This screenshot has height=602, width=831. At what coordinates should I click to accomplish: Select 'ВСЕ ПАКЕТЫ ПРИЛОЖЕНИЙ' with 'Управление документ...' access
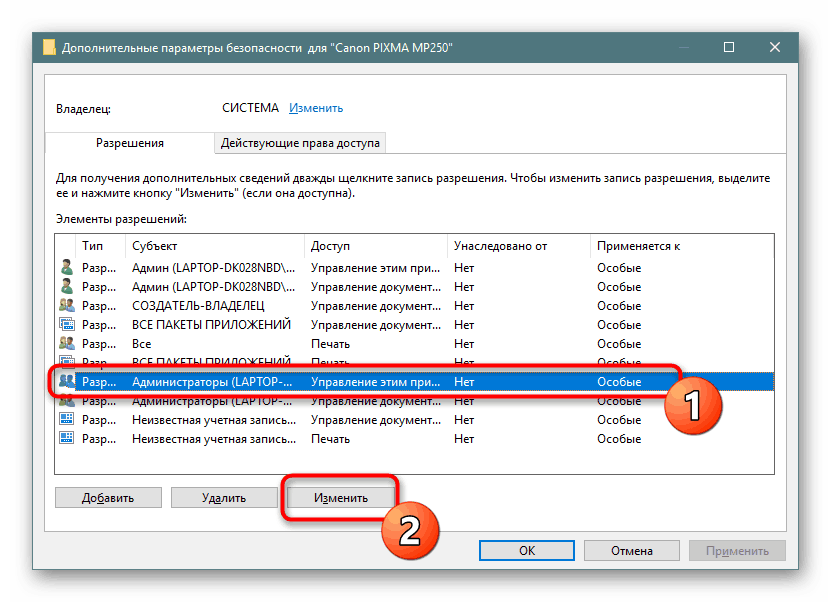click(x=211, y=324)
